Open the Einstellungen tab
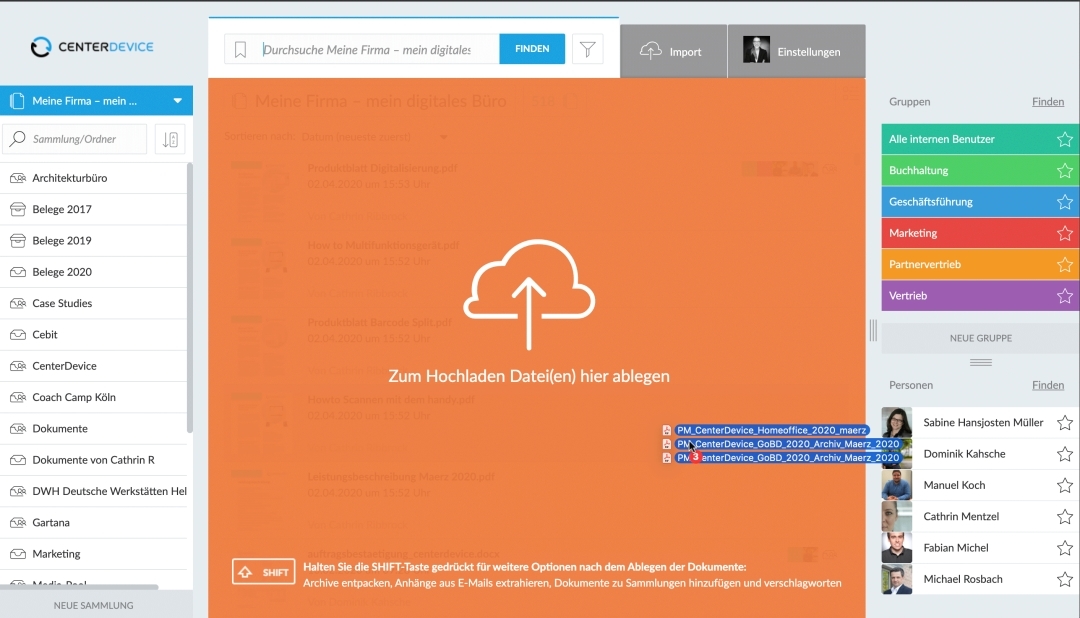Image resolution: width=1080 pixels, height=618 pixels. coord(797,51)
